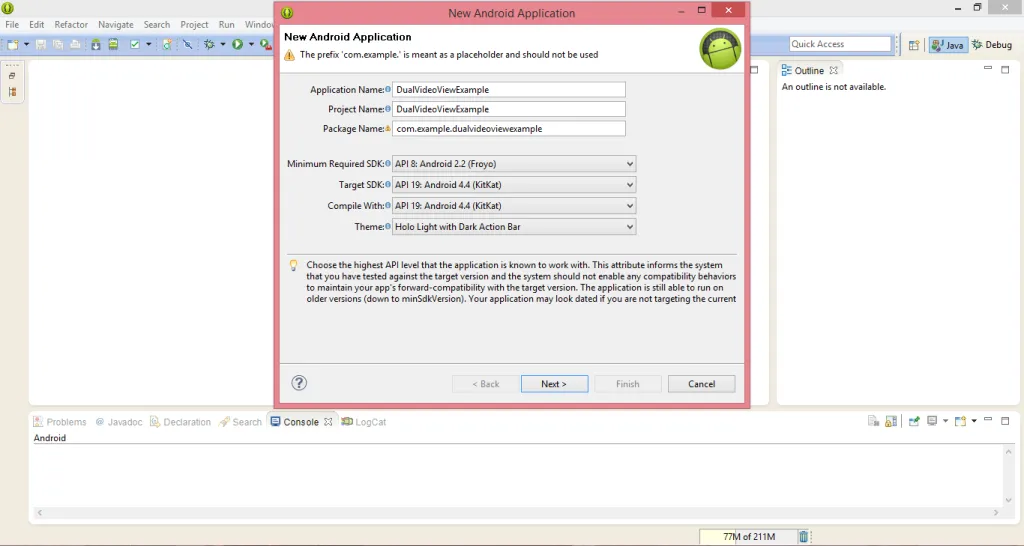The width and height of the screenshot is (1024, 546).
Task: Click the Quick Access search box
Action: 840,44
